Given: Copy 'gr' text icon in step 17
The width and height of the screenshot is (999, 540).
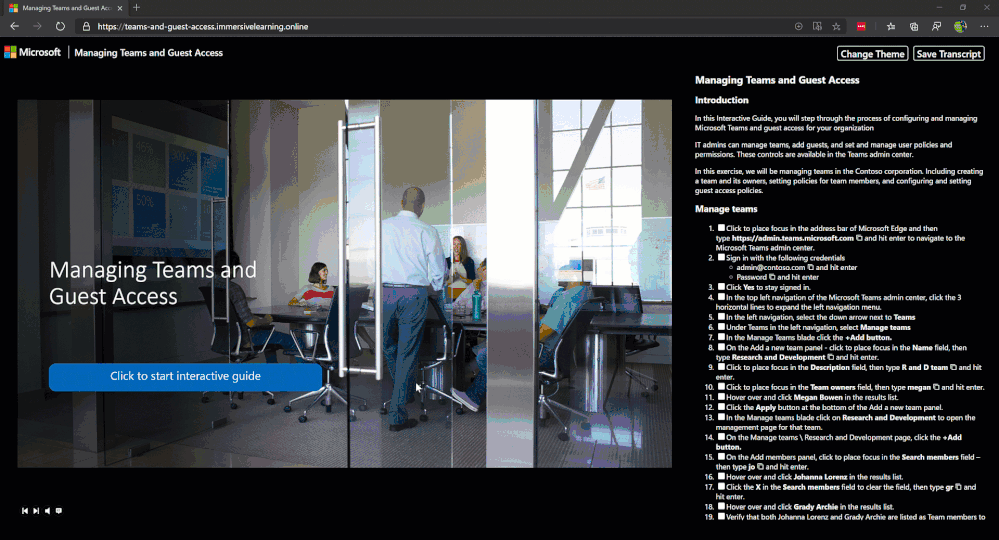Looking at the screenshot, I should (958, 487).
